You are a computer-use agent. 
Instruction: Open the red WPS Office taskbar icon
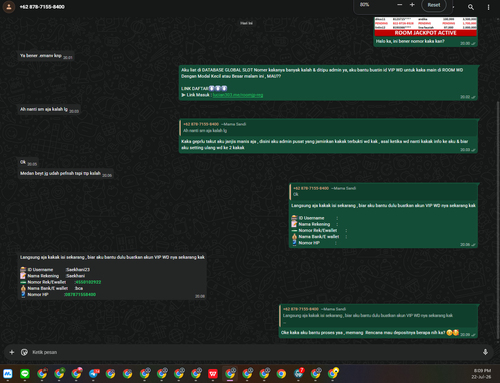(213, 374)
